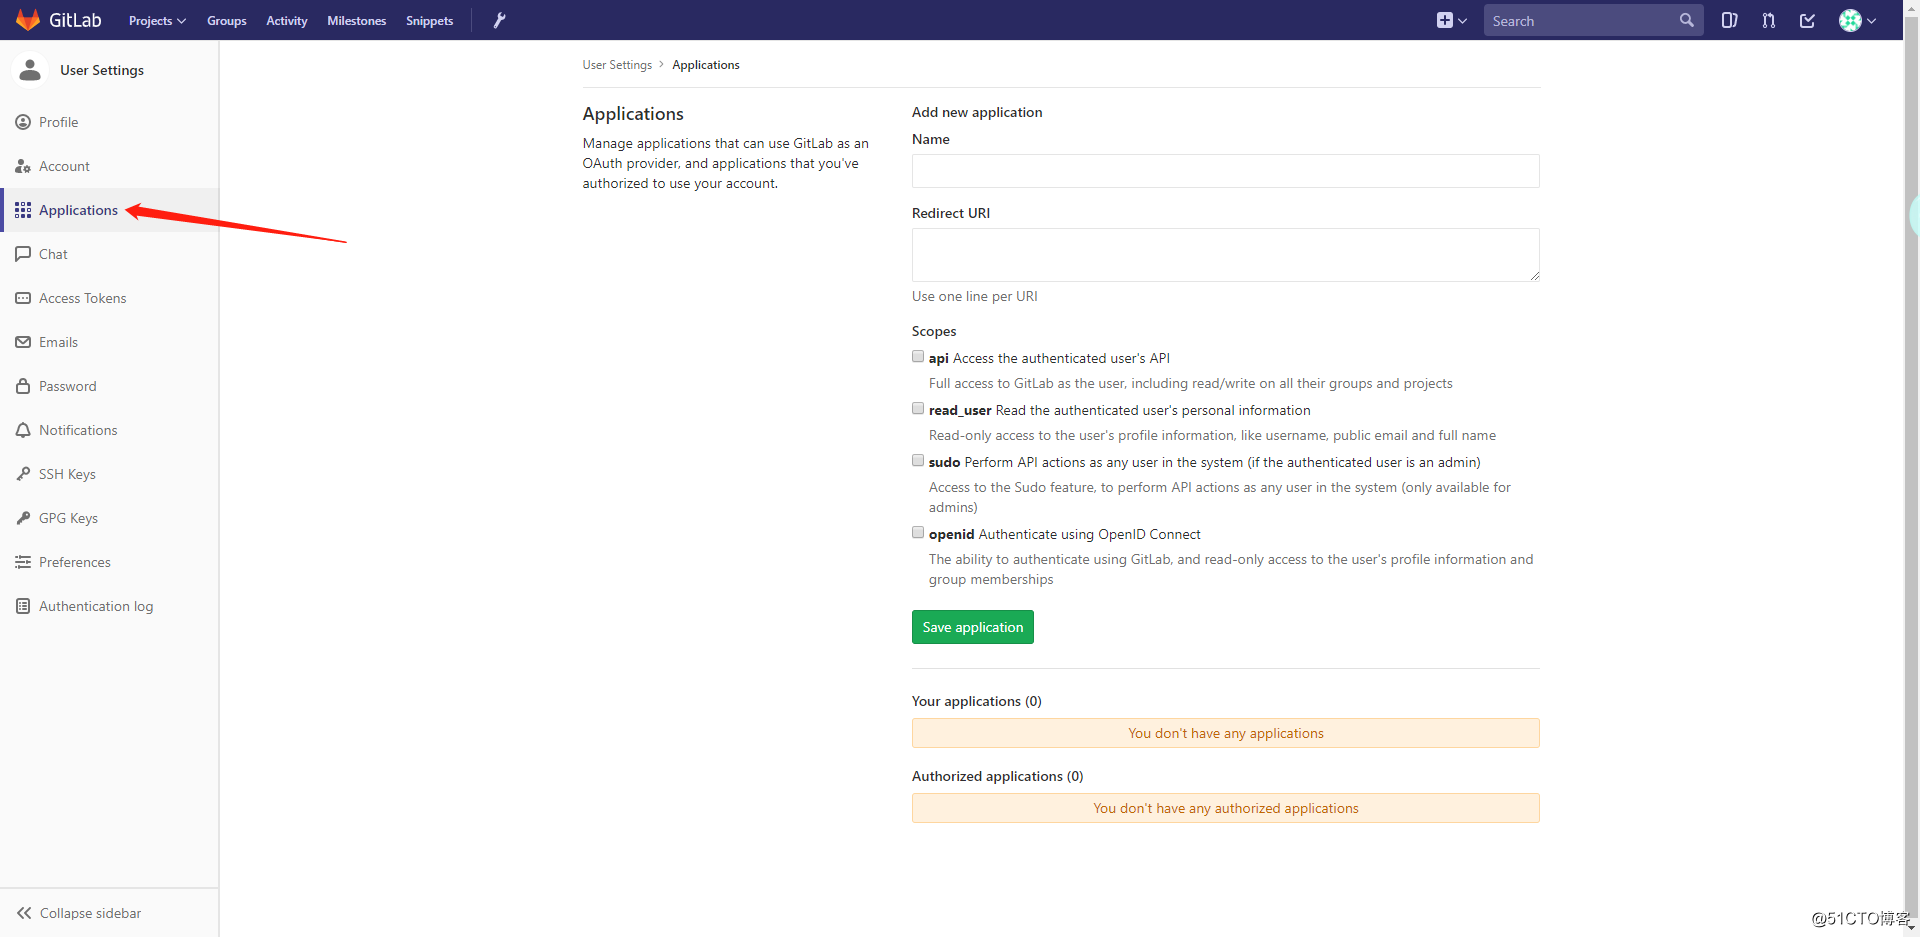Open the Groups menu
Image resolution: width=1920 pixels, height=937 pixels.
tap(227, 20)
